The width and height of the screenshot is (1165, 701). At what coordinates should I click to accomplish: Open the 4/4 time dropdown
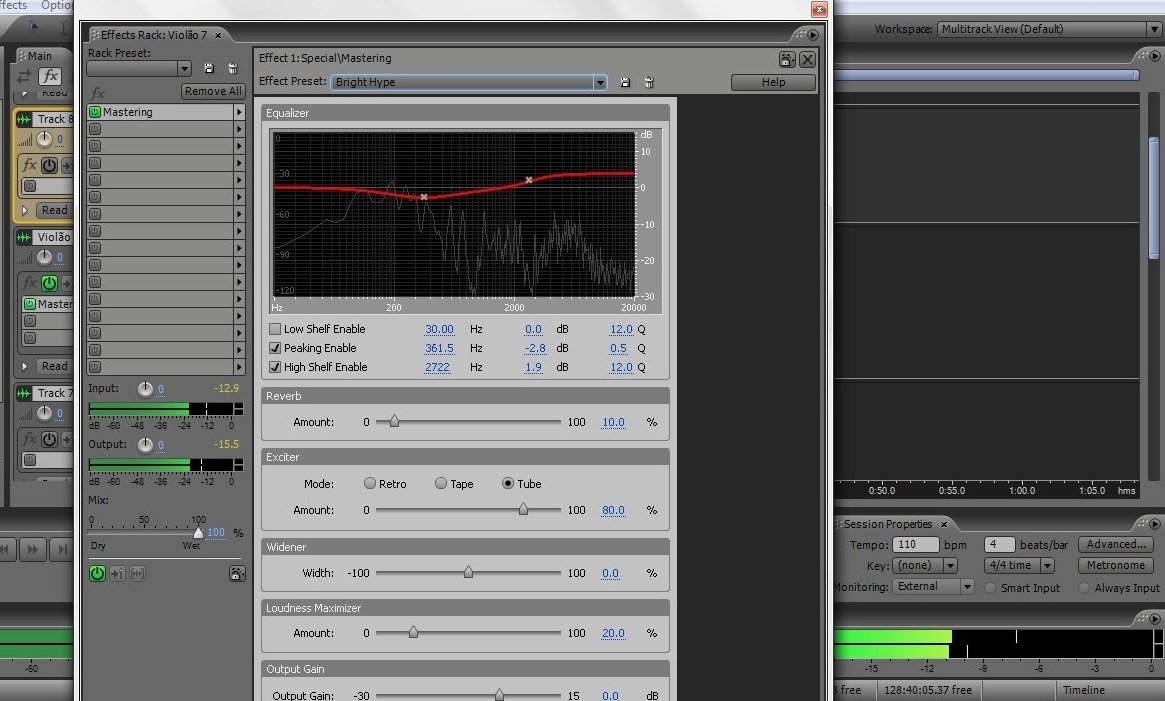point(1048,566)
